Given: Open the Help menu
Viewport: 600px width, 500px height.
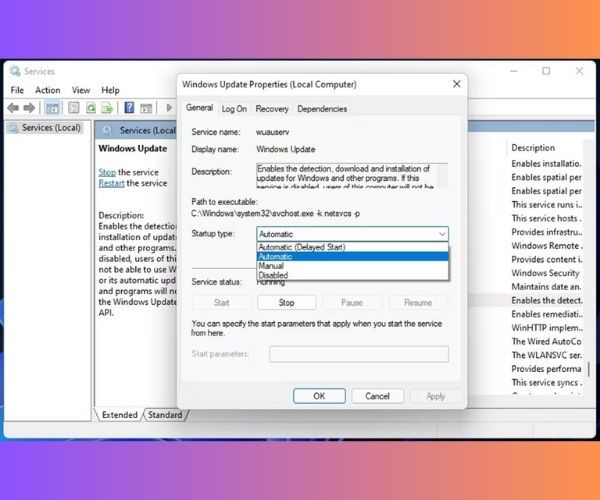Looking at the screenshot, I should (110, 90).
